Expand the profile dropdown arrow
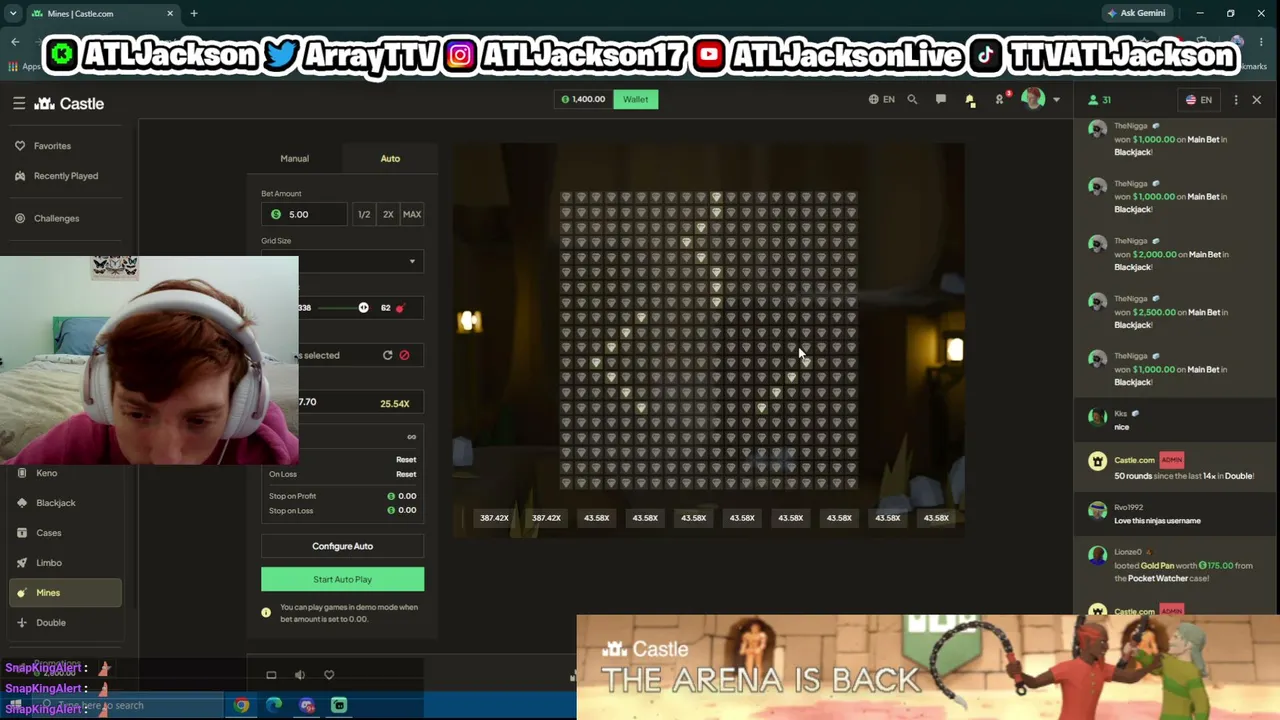This screenshot has width=1280, height=720. click(1056, 100)
